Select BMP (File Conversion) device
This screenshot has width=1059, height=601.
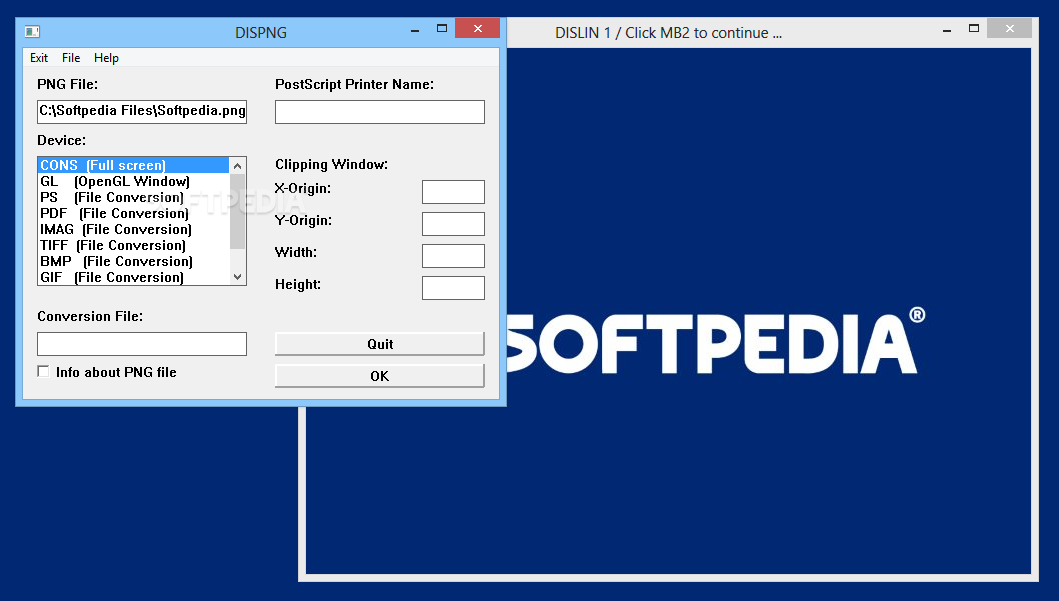(134, 261)
